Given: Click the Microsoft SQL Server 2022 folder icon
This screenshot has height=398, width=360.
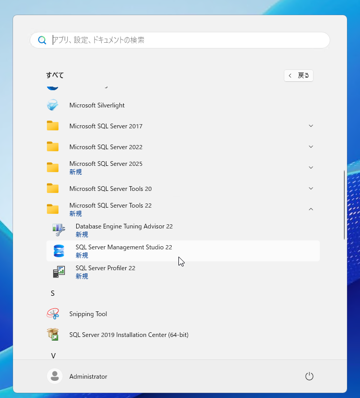Looking at the screenshot, I should click(53, 147).
